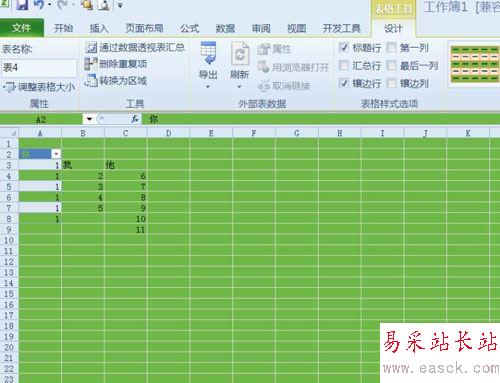This screenshot has height=383, width=500.
Task: Click the 删除重复项 text button
Action: (x=123, y=64)
